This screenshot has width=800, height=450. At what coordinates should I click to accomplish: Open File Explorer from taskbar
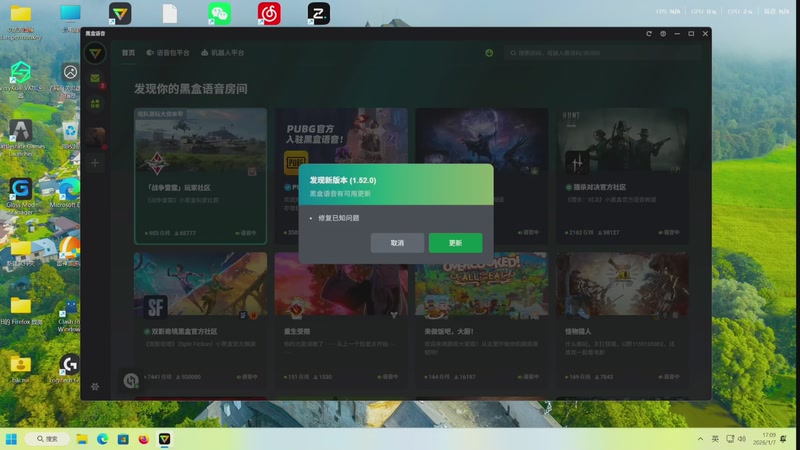(82, 439)
